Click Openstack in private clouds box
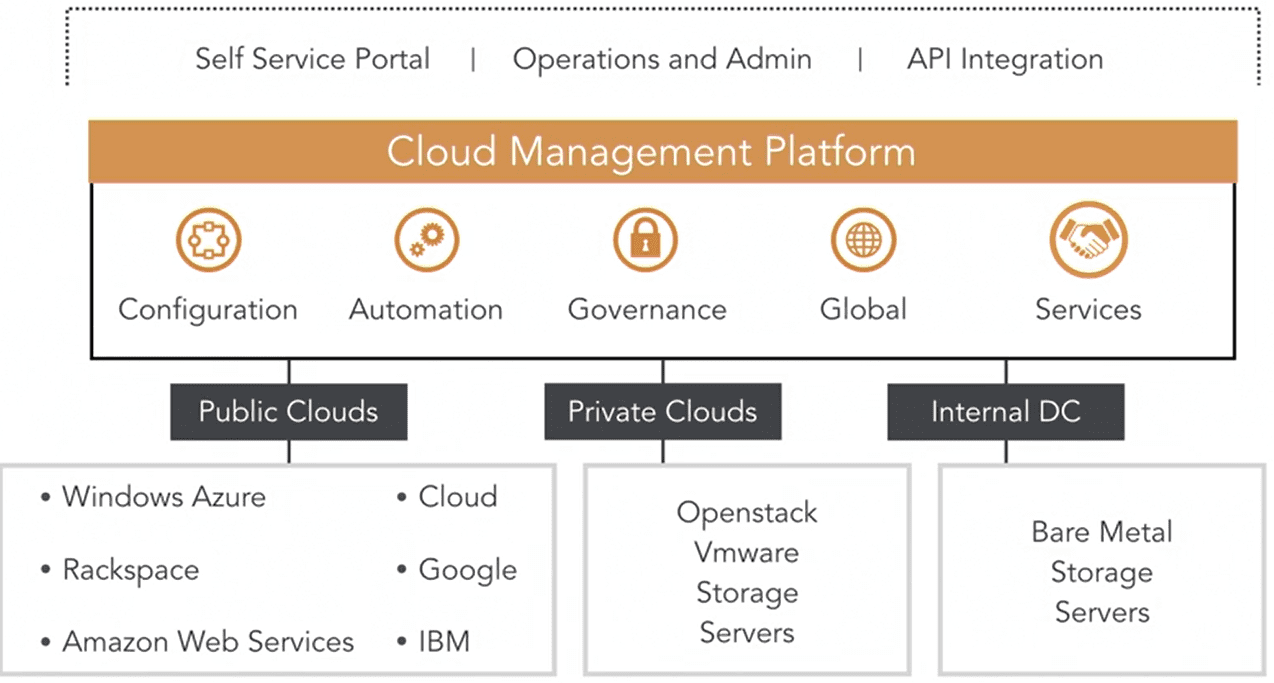Image resolution: width=1274 pixels, height=683 pixels. point(747,513)
